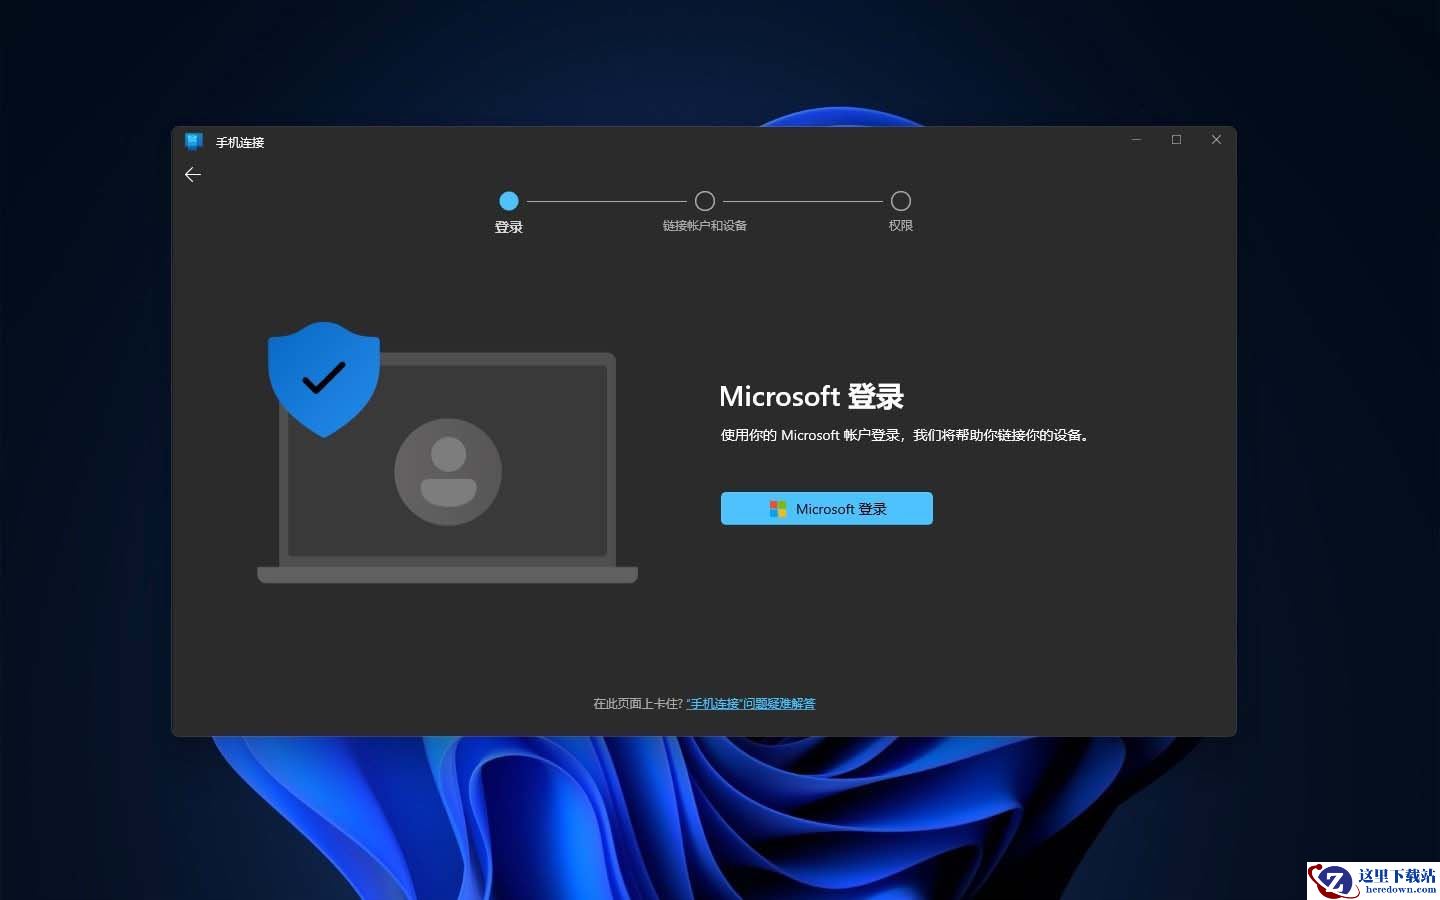This screenshot has height=900, width=1440.
Task: Click the Phone Link app icon in title bar
Action: point(194,142)
